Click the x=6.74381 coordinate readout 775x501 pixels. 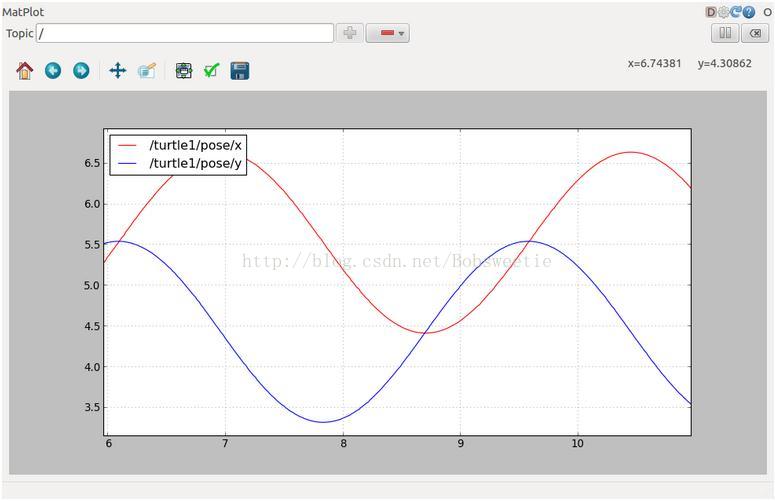[x=654, y=63]
